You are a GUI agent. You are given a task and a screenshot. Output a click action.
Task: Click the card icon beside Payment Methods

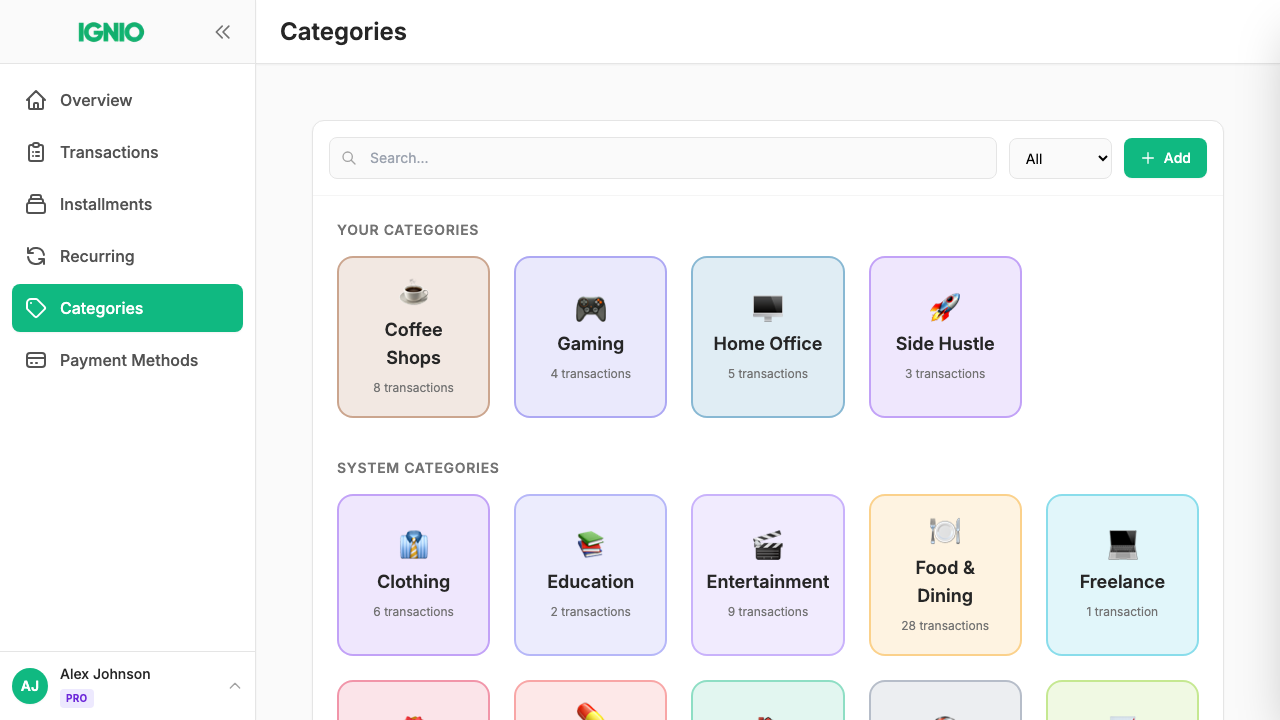click(36, 360)
